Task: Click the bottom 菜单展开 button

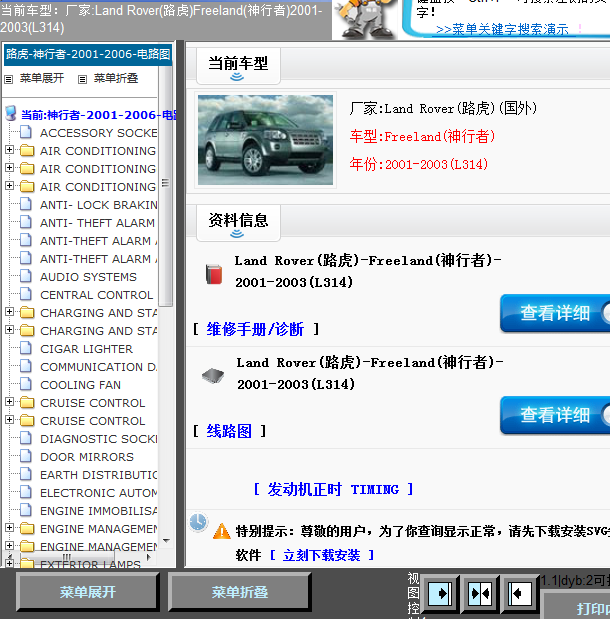Action: (88, 592)
